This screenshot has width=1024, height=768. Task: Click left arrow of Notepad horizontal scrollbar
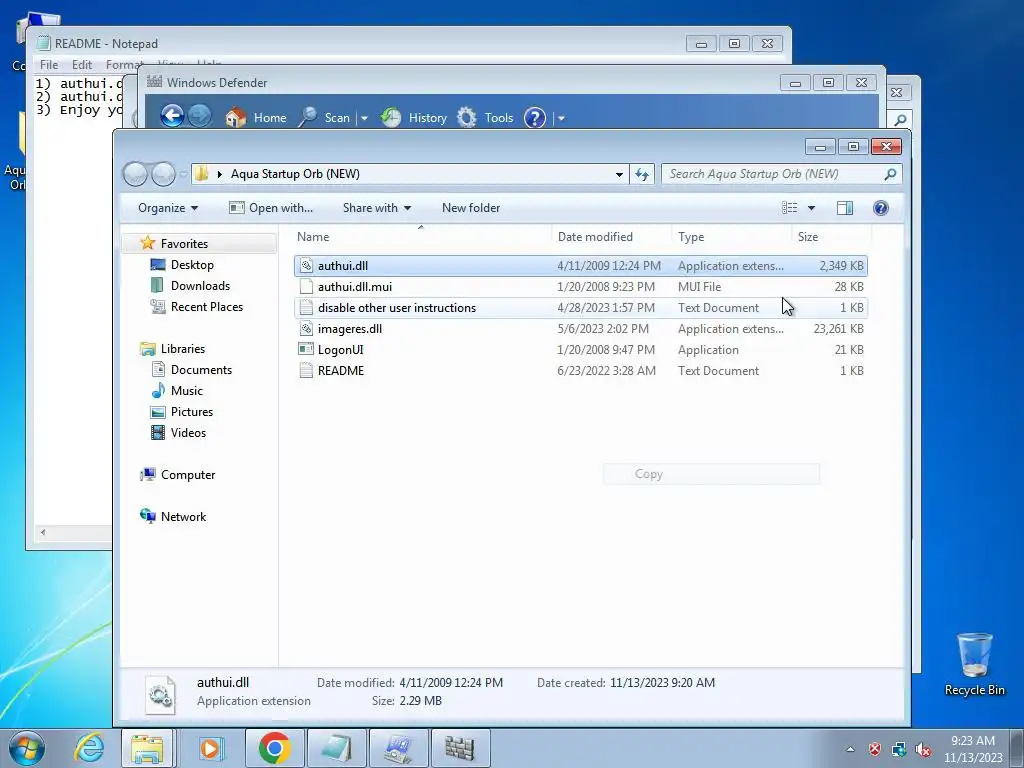pos(43,532)
